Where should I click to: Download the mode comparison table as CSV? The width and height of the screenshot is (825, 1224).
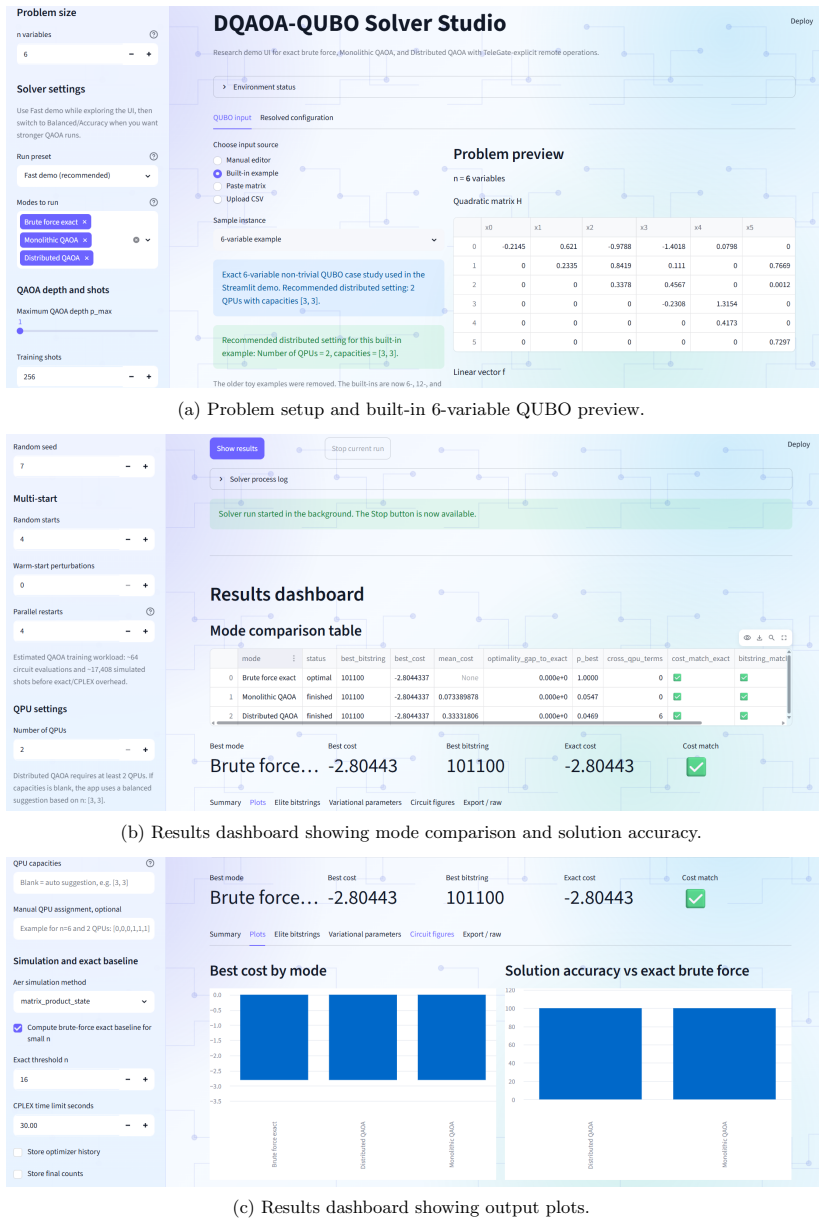point(759,637)
